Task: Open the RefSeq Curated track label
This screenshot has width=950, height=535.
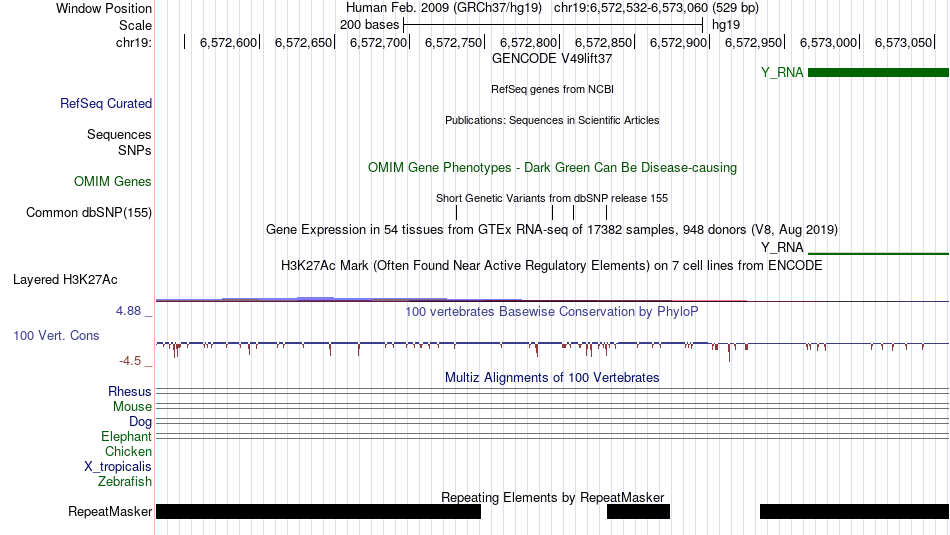Action: (106, 104)
